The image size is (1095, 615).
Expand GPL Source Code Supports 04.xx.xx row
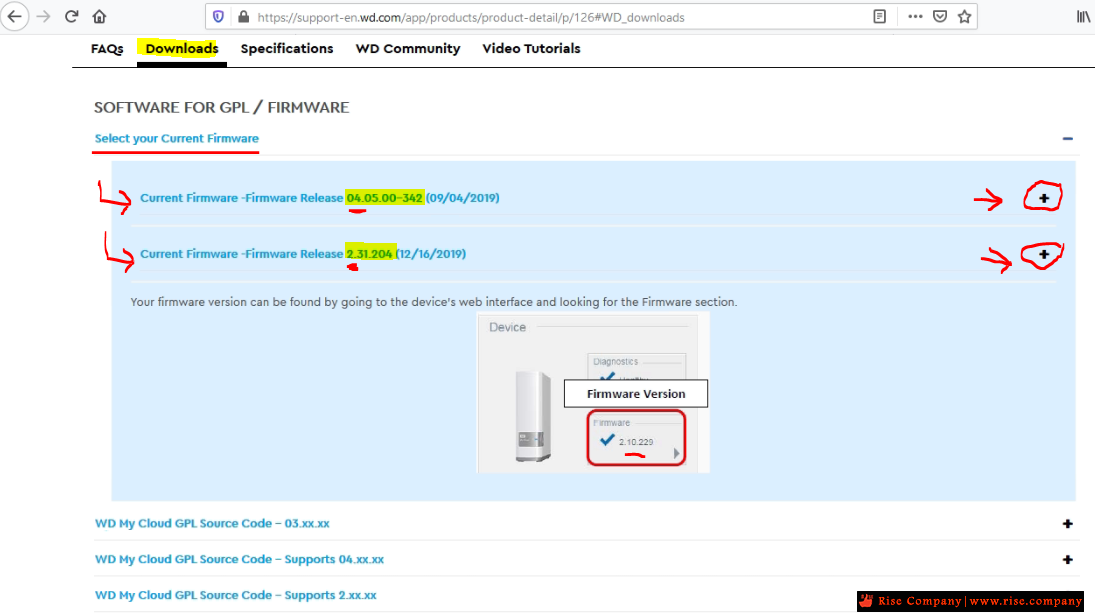click(x=1067, y=560)
